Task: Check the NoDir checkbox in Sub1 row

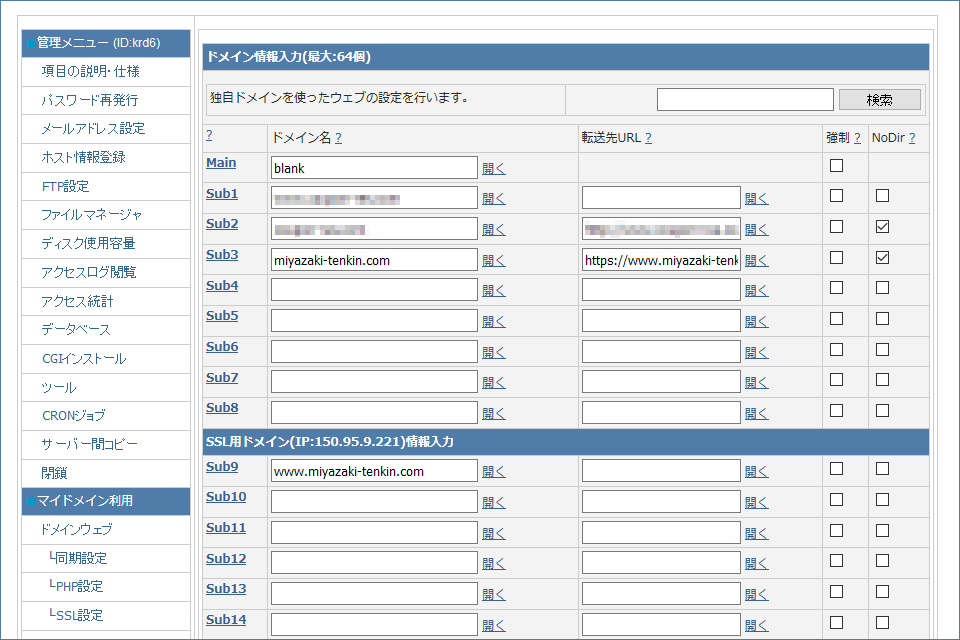Action: click(x=882, y=195)
